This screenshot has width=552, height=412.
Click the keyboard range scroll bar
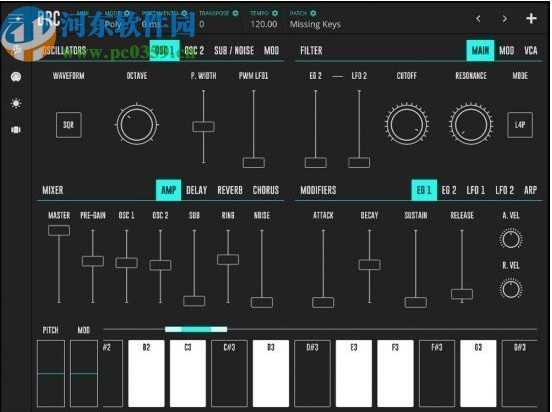[x=196, y=329]
